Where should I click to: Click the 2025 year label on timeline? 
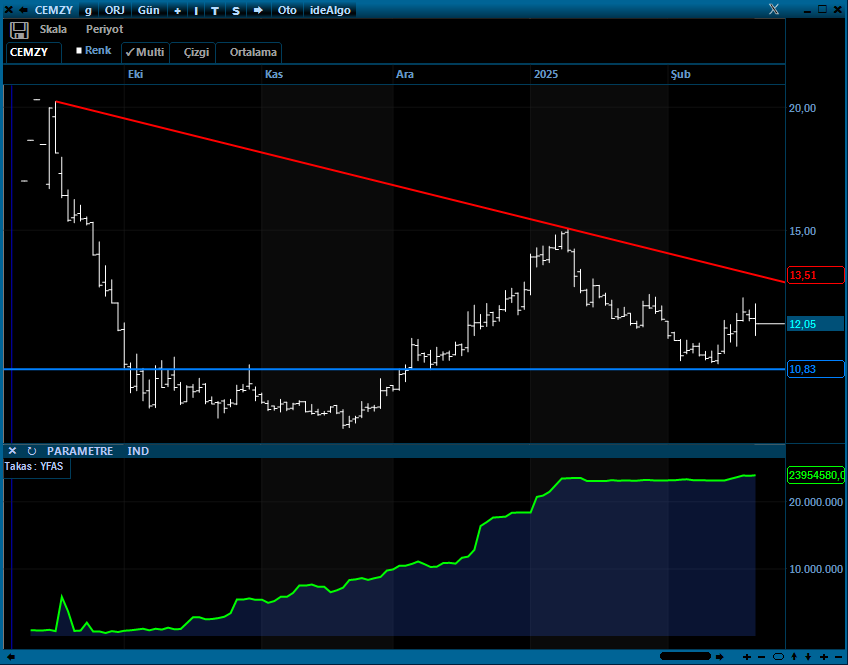point(546,74)
